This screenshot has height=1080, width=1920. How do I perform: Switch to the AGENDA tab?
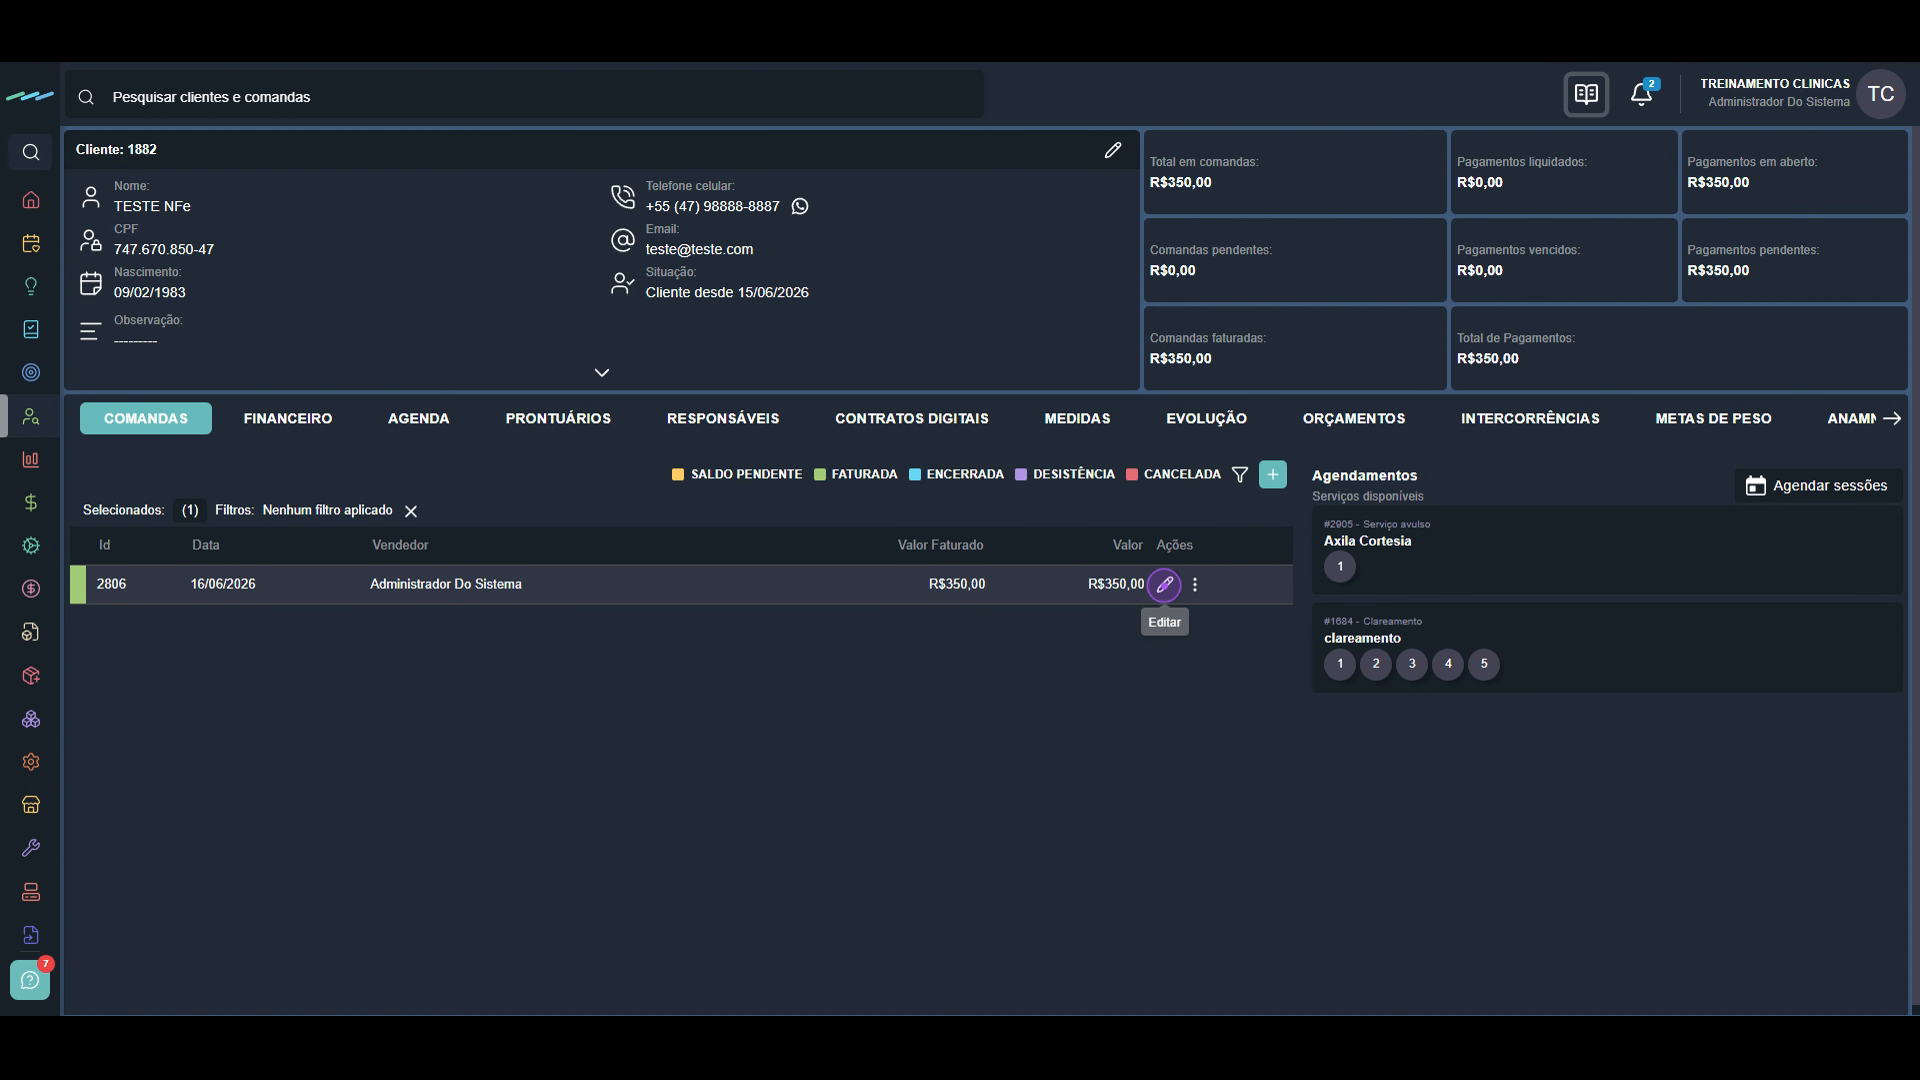tap(419, 419)
